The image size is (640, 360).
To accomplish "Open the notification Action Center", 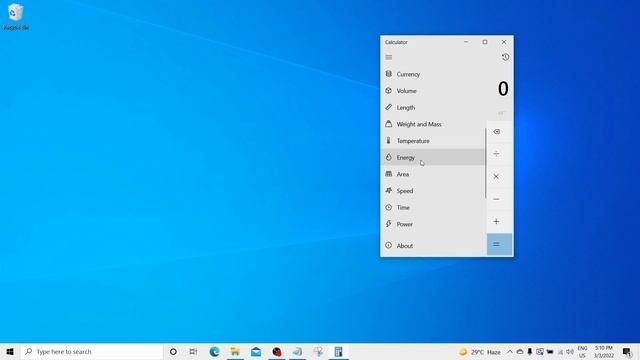I will pos(627,352).
